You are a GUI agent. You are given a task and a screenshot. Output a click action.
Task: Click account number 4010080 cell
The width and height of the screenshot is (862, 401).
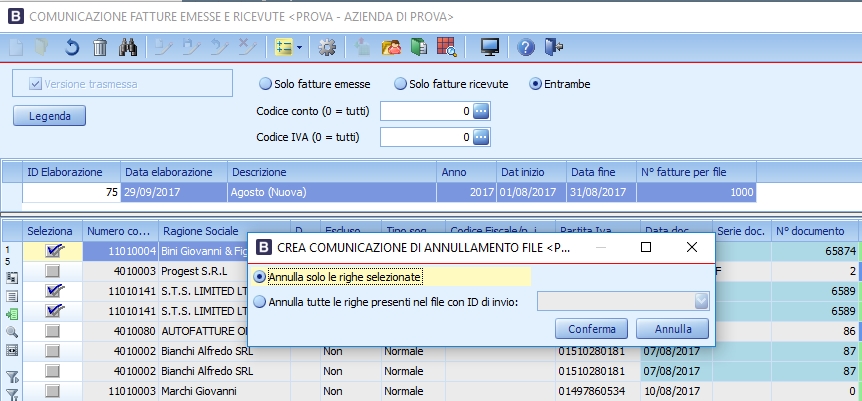[120, 331]
